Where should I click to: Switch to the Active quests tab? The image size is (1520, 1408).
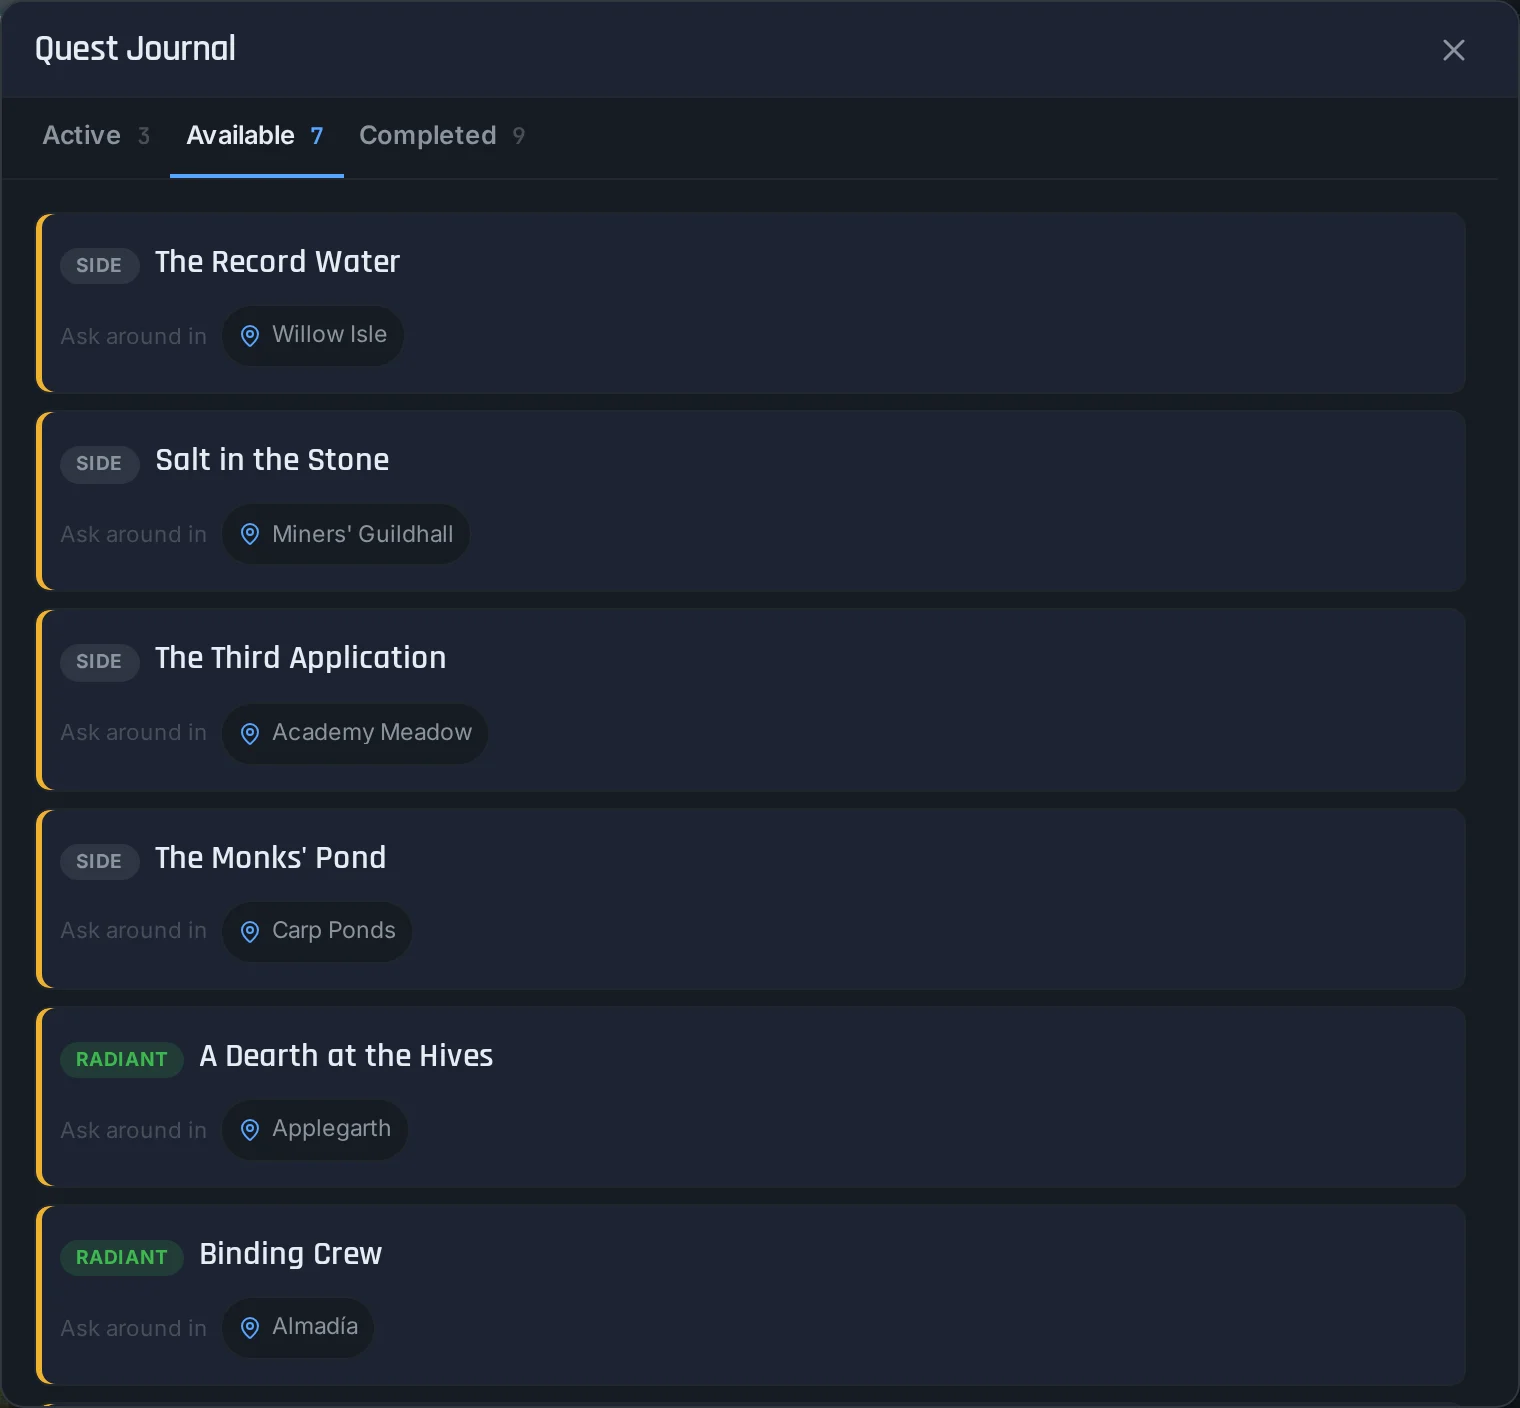coord(96,136)
